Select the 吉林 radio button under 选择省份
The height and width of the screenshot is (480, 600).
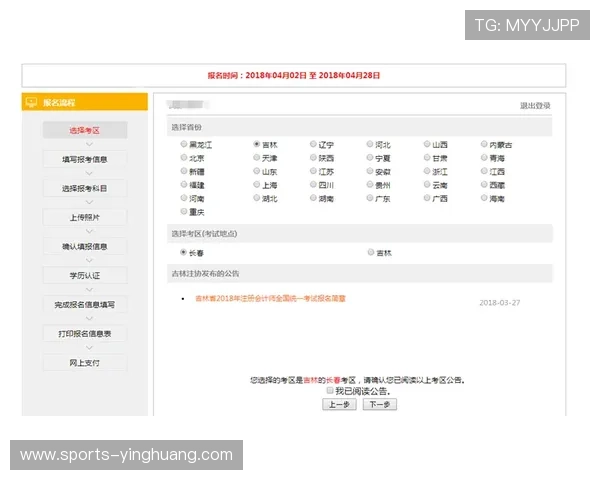[x=257, y=144]
